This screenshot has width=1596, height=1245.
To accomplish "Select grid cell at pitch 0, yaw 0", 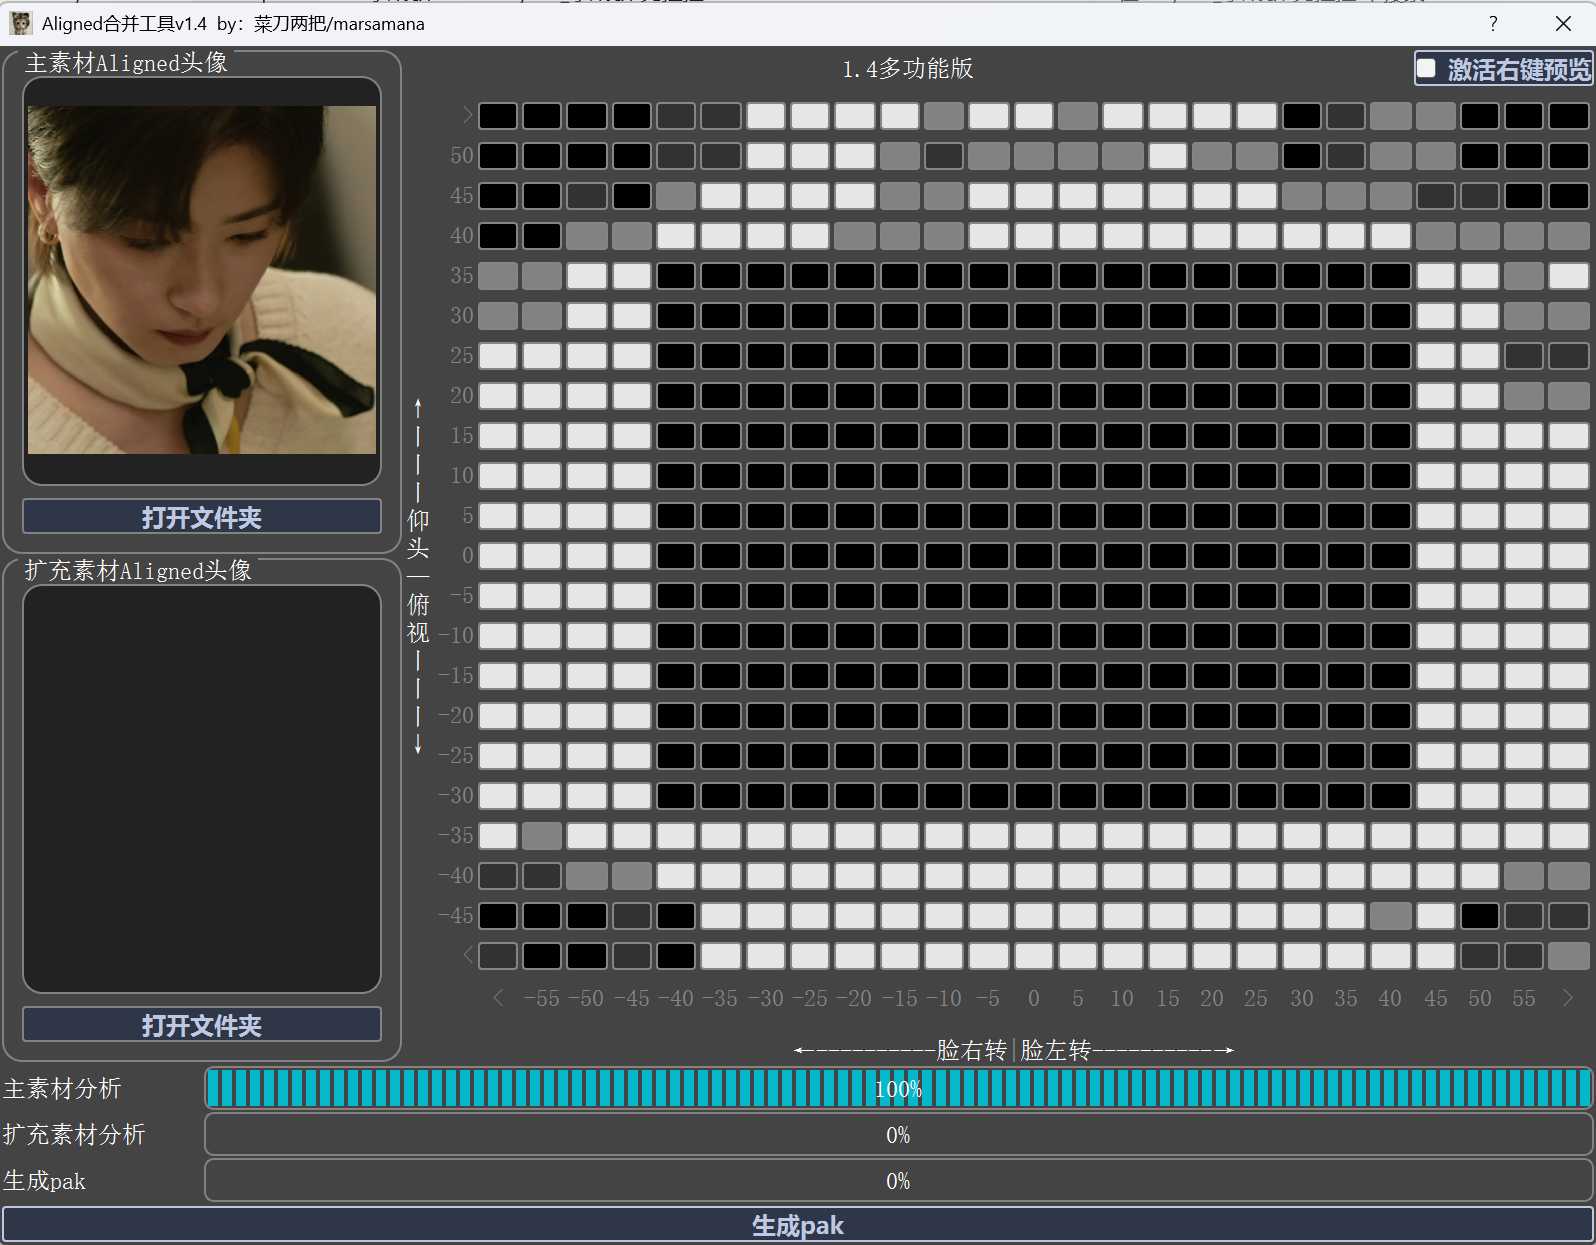I will coord(1033,556).
